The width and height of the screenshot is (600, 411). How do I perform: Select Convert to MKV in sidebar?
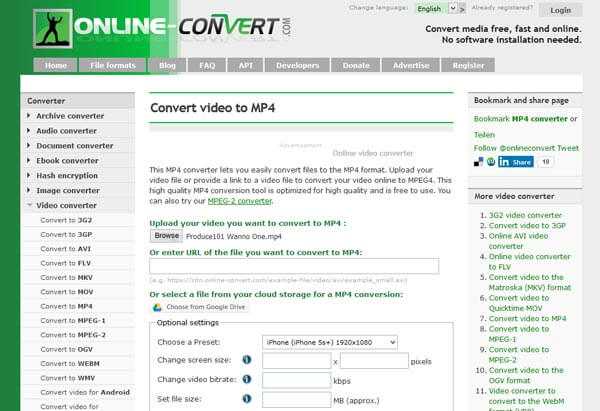[x=67, y=278]
